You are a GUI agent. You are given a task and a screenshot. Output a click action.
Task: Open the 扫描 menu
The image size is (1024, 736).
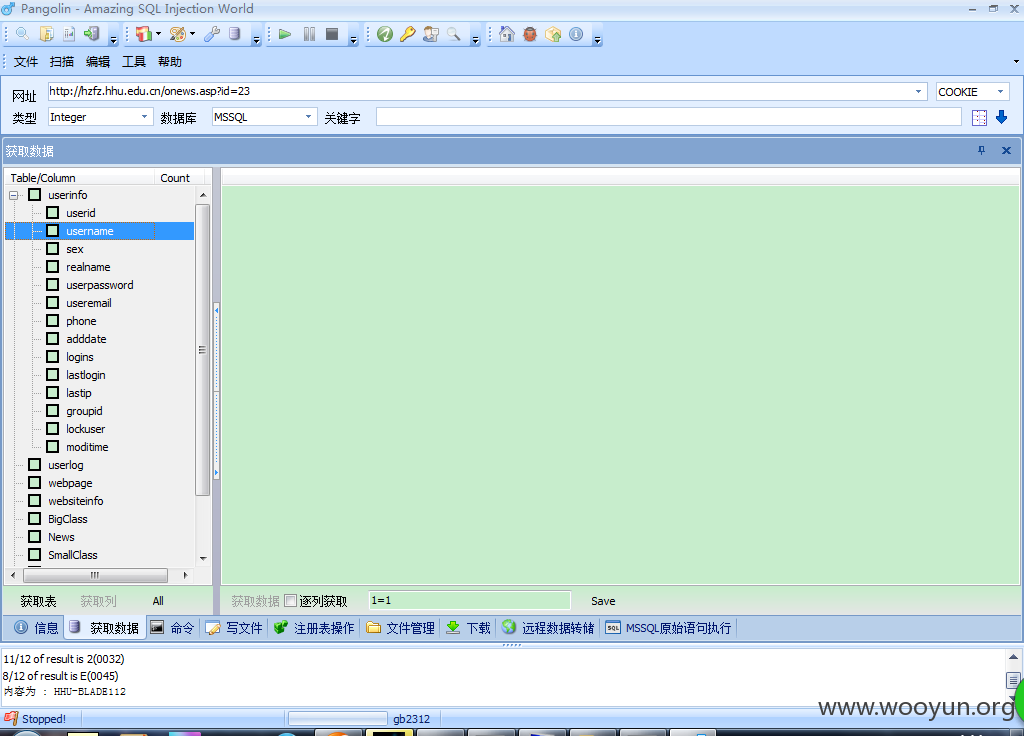(61, 61)
